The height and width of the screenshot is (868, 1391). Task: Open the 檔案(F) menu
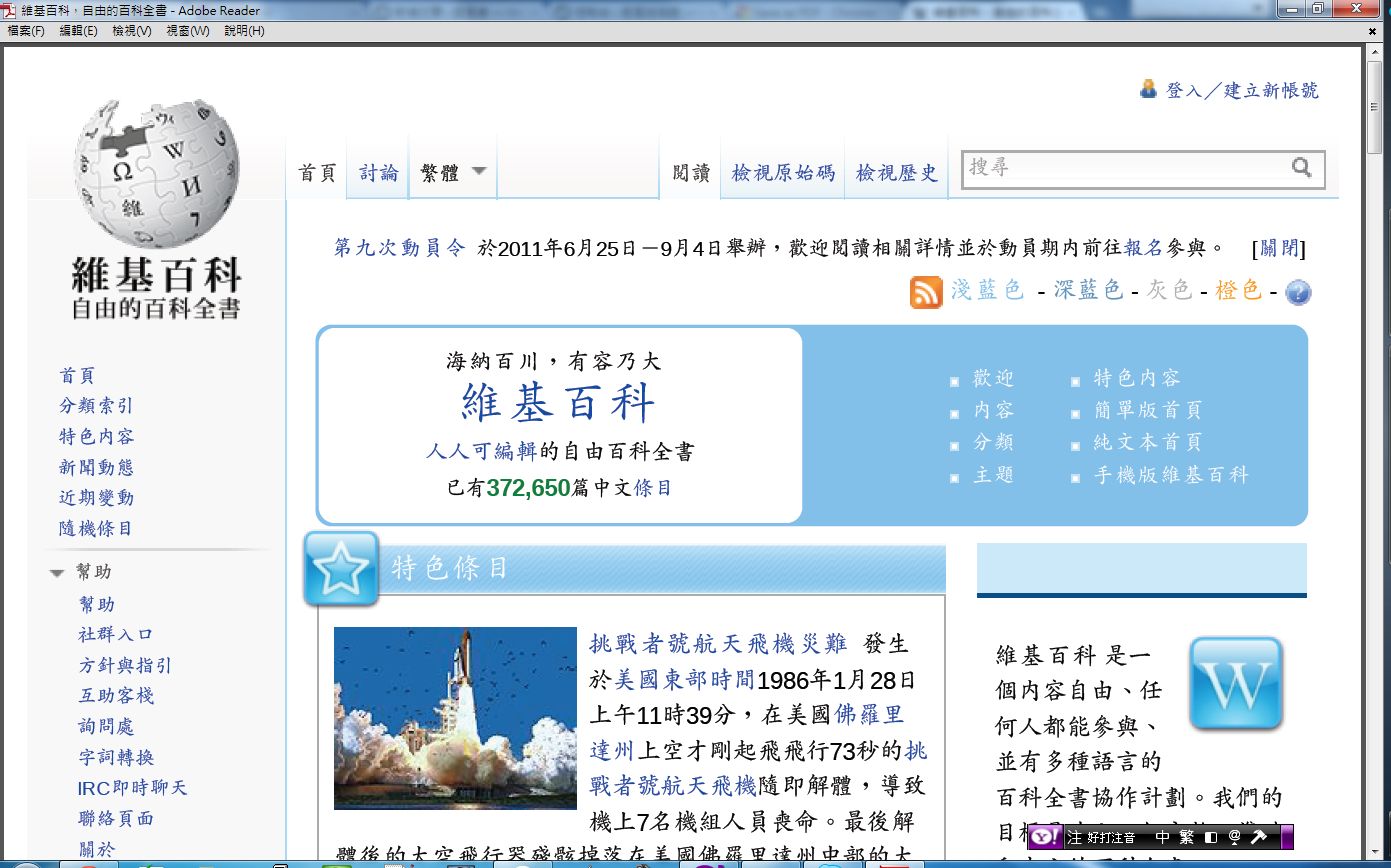26,31
